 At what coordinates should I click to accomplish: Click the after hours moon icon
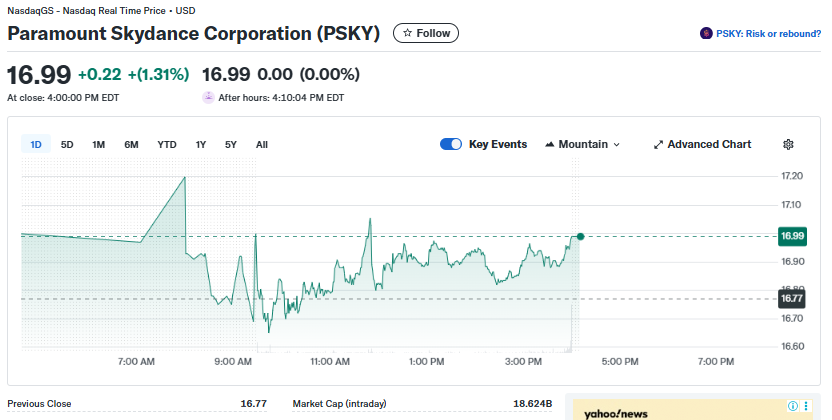click(208, 98)
